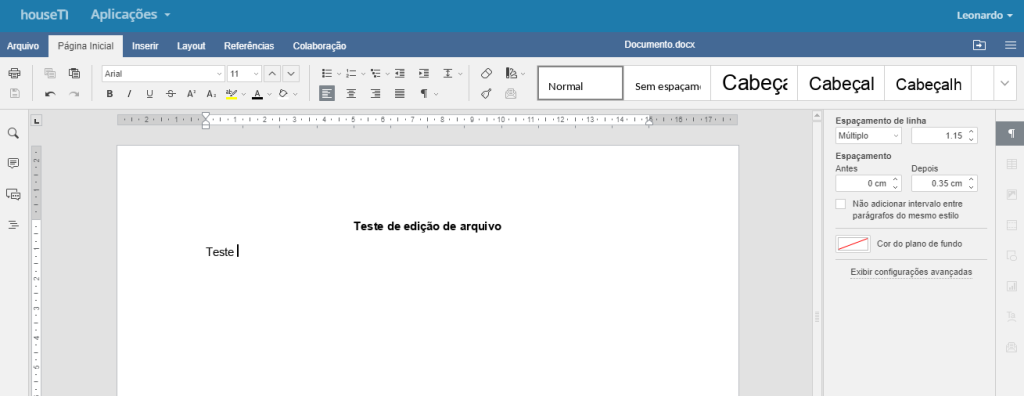1024x396 pixels.
Task: Decrease paragraph indent
Action: click(400, 73)
